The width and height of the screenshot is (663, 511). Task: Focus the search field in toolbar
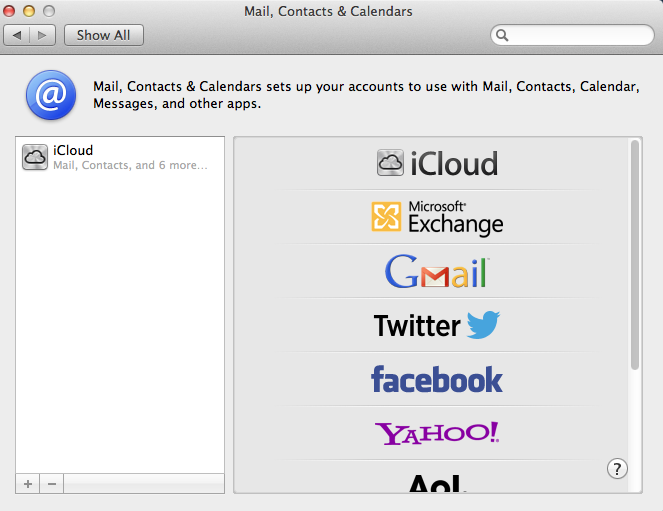(x=572, y=35)
